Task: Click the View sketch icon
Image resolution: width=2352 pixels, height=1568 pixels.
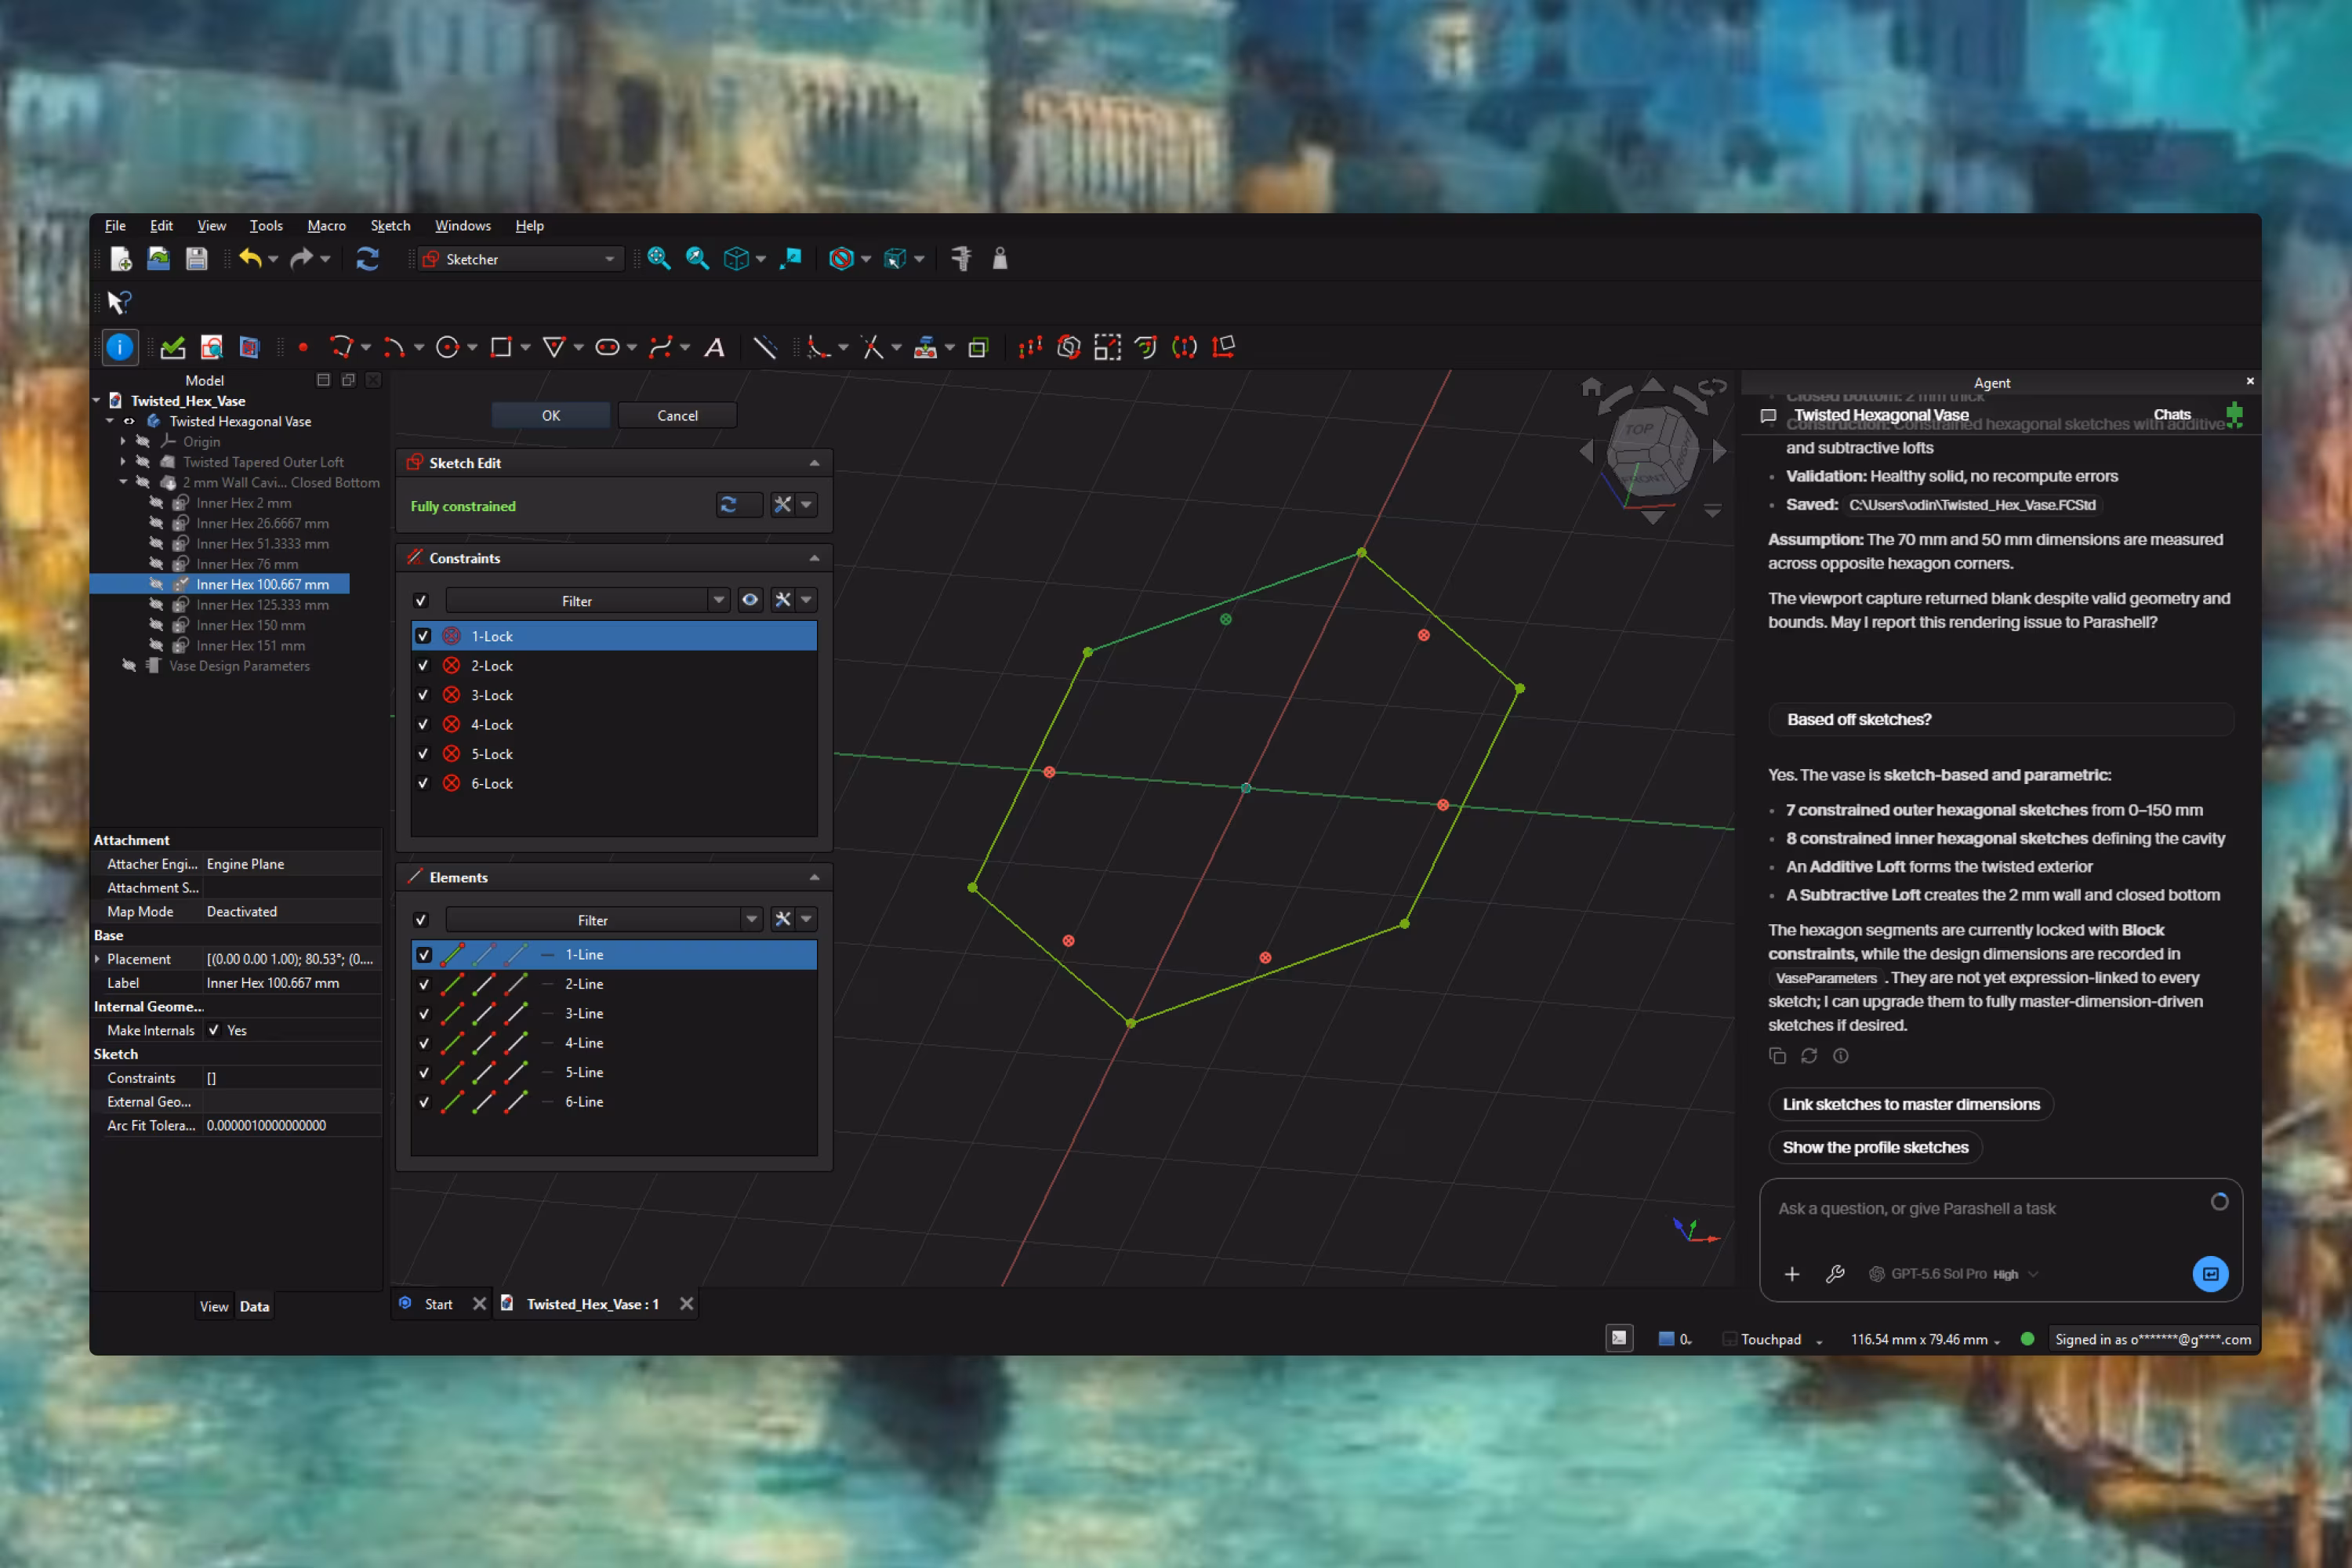Action: coord(211,347)
